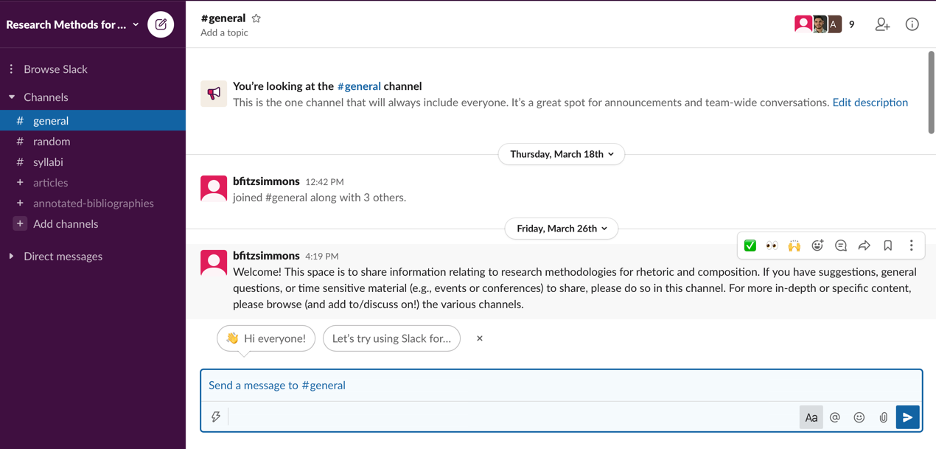This screenshot has height=450, width=936.
Task: Choose the Let's try using Slack for suggestion
Action: click(x=392, y=338)
